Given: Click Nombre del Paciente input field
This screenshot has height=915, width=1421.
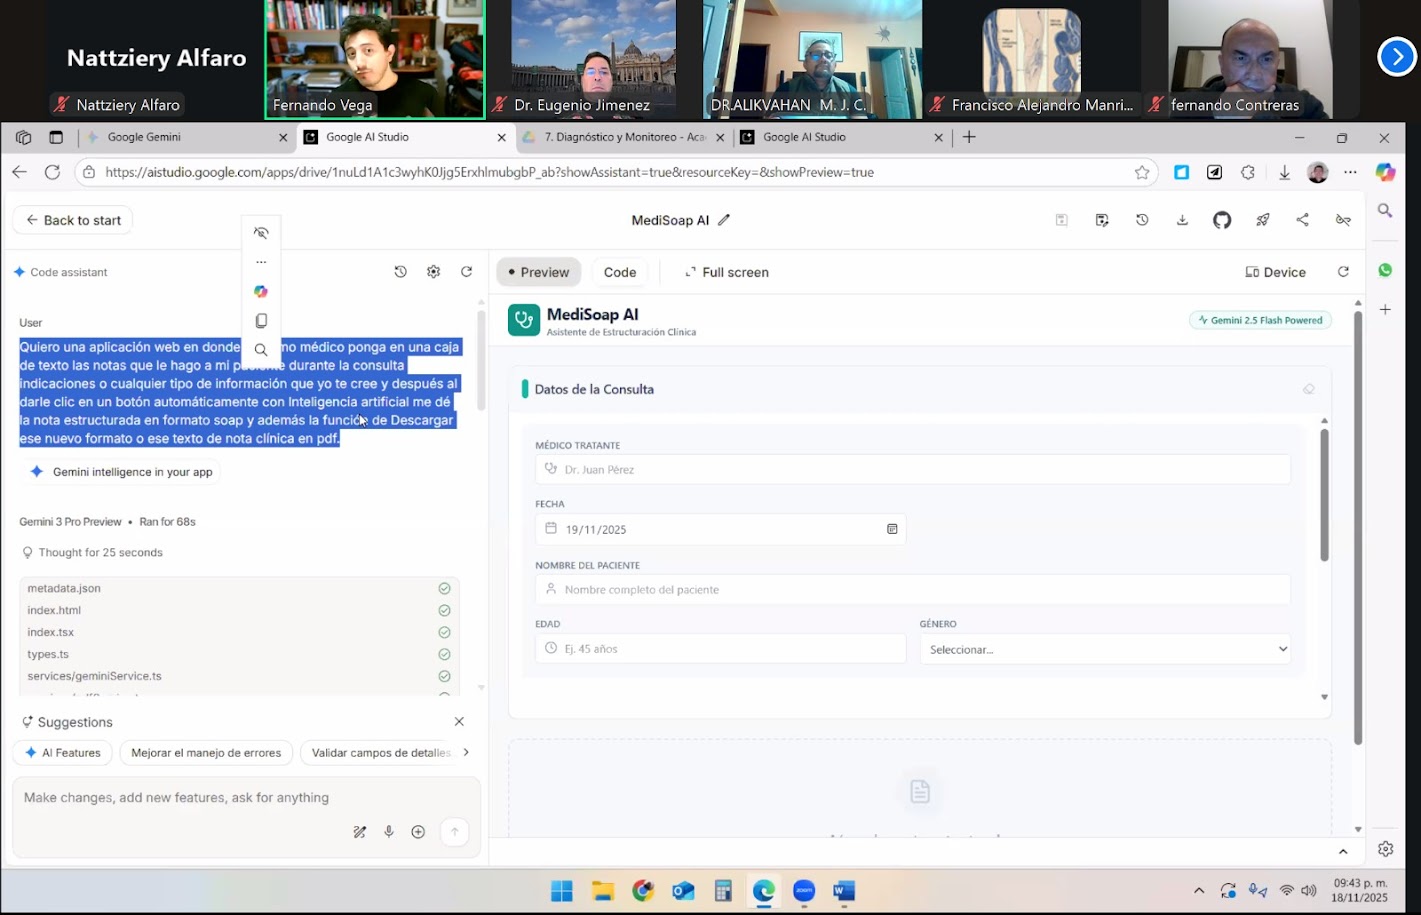Looking at the screenshot, I should pos(913,589).
